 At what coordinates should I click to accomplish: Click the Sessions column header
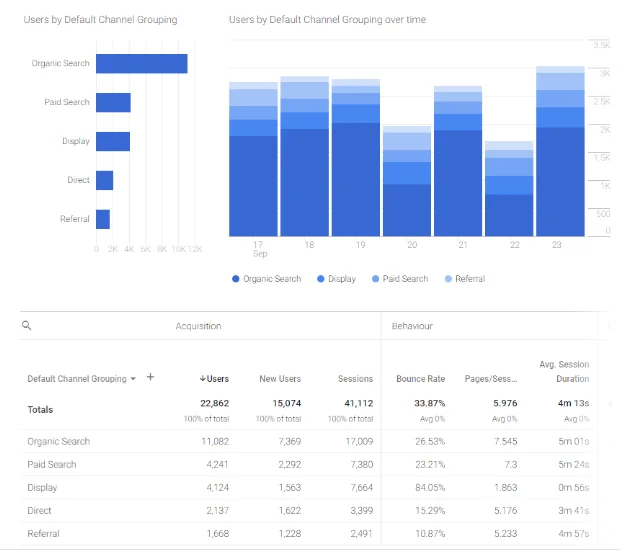pyautogui.click(x=355, y=379)
